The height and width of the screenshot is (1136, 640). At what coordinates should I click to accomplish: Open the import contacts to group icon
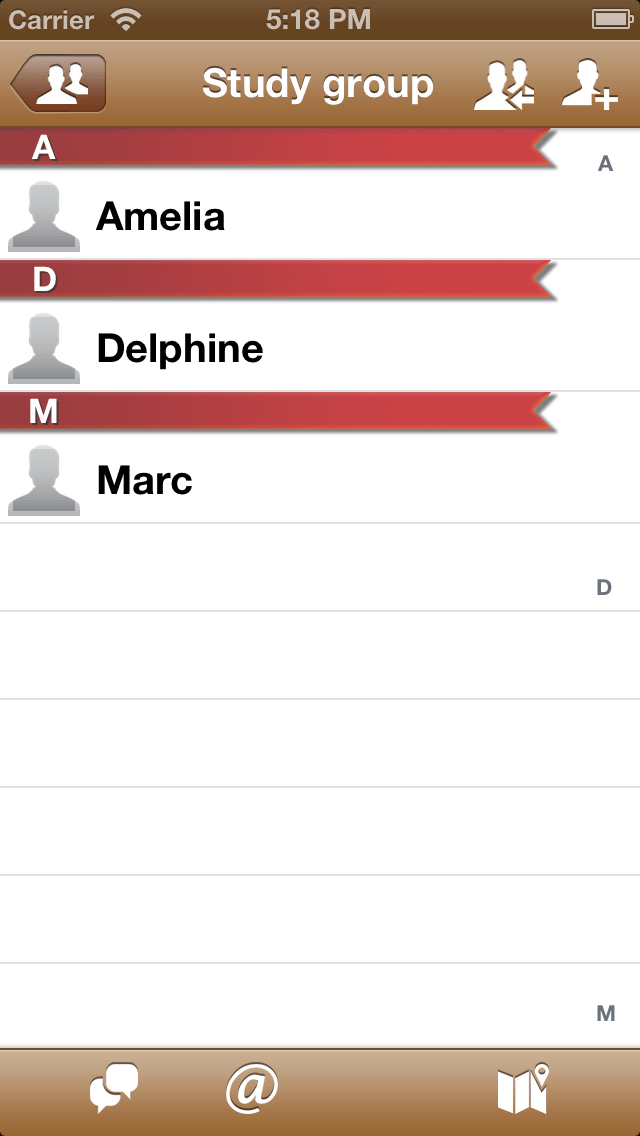[503, 84]
